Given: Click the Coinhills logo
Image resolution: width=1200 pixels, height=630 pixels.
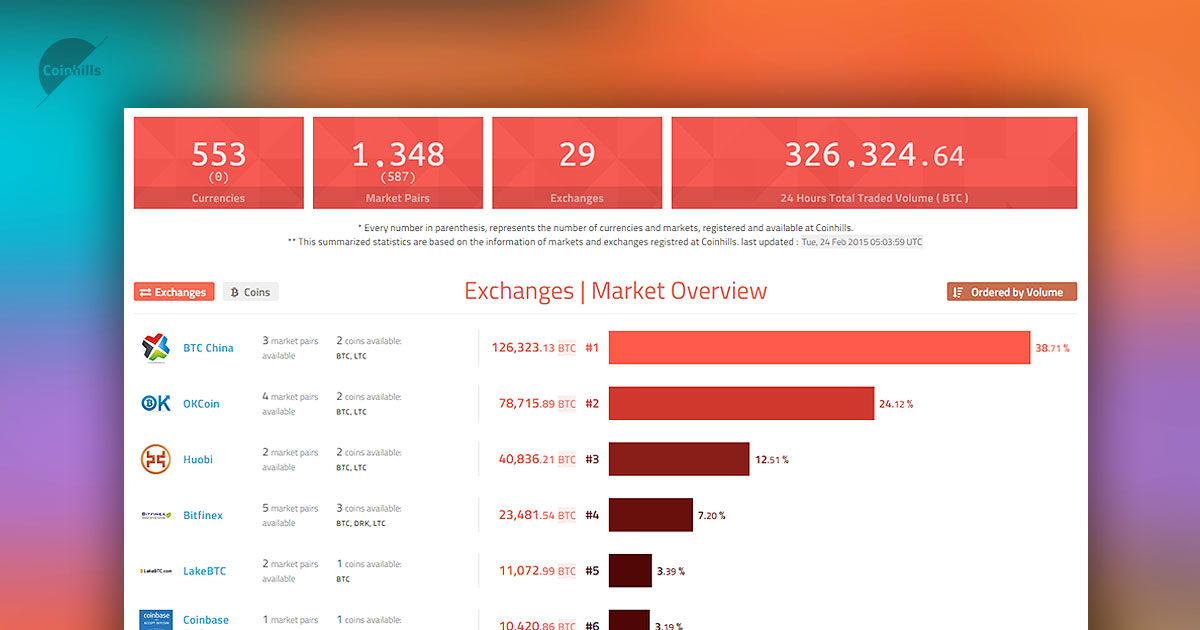Looking at the screenshot, I should click(72, 71).
